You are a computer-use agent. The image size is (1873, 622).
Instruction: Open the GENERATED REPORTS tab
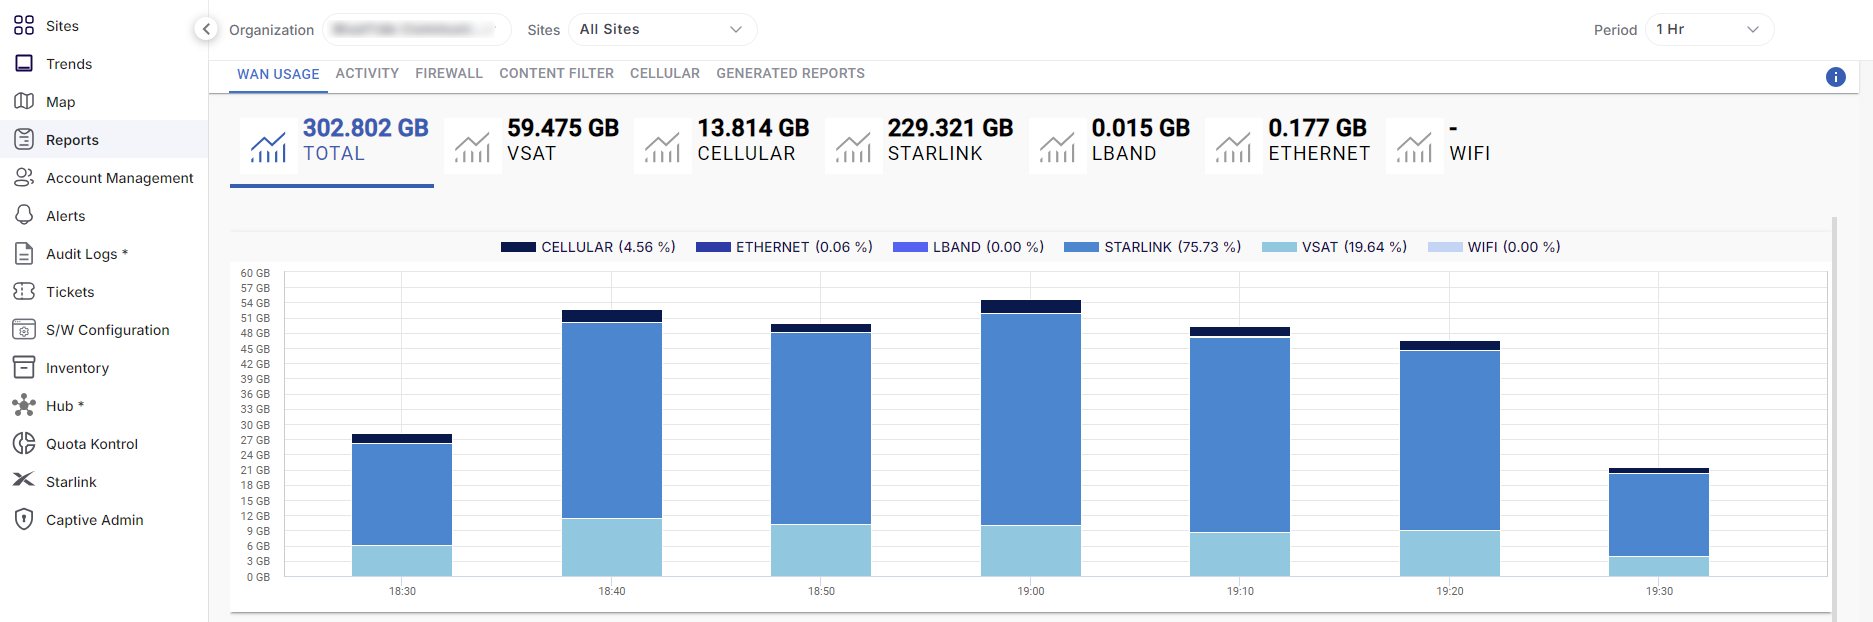(x=790, y=73)
